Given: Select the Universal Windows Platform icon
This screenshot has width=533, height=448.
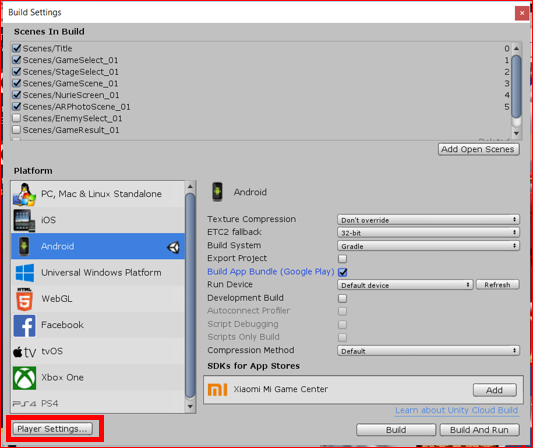Looking at the screenshot, I should click(24, 273).
